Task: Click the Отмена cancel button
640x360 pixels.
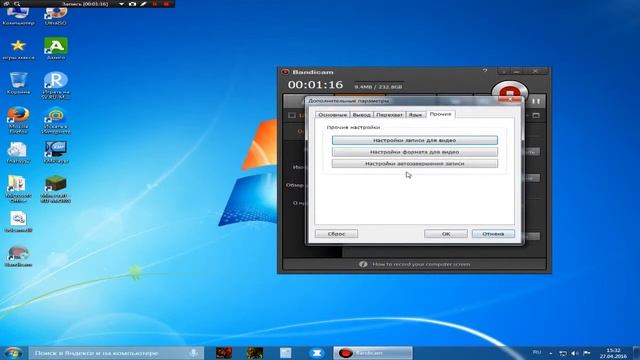Action: pos(493,234)
